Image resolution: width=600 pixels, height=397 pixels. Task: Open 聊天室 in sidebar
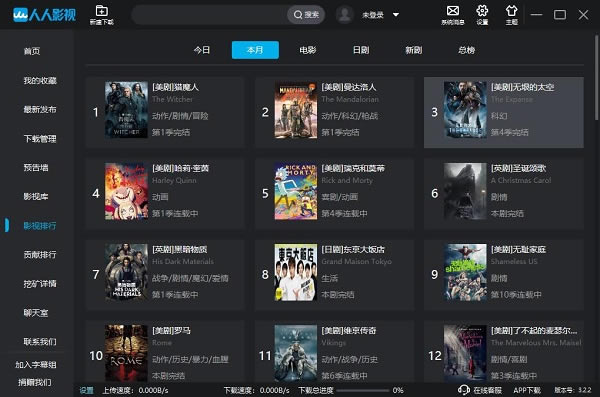click(36, 312)
